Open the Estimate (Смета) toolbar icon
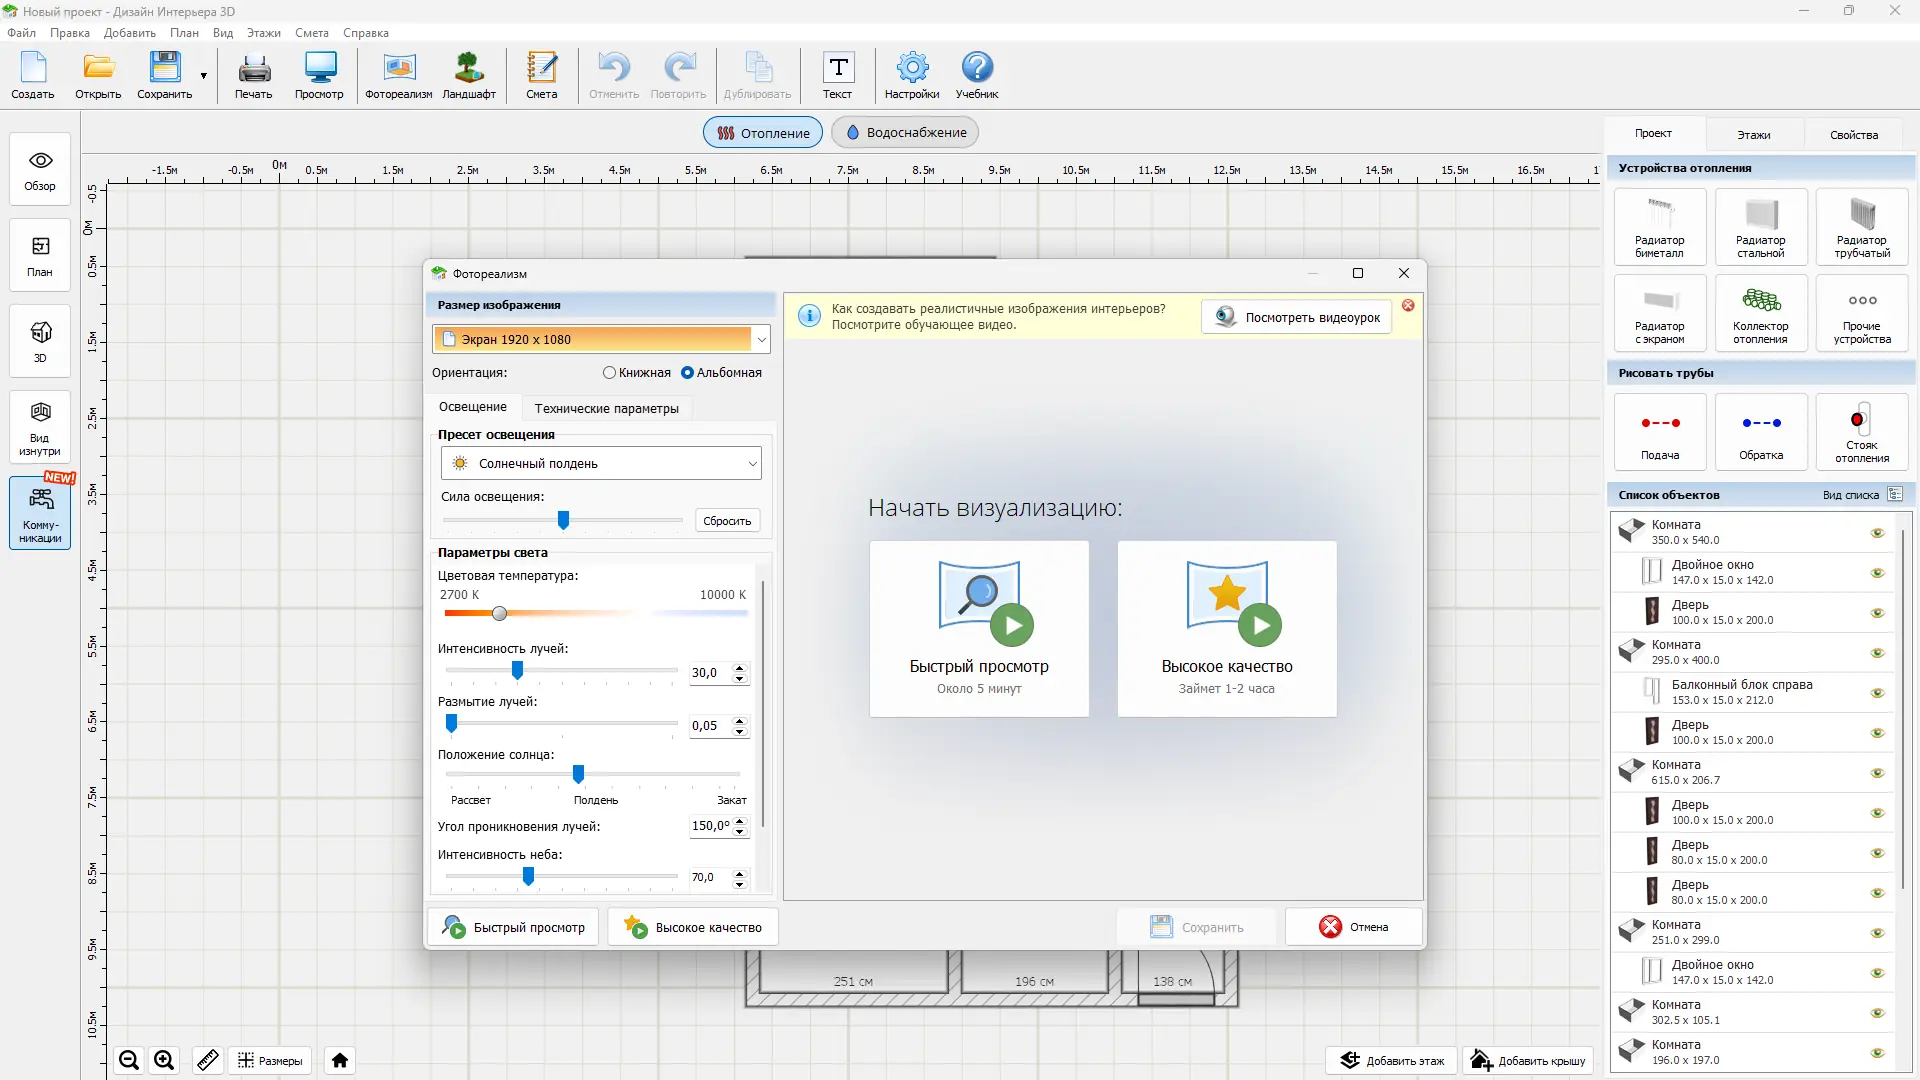1920x1080 pixels. coord(541,76)
